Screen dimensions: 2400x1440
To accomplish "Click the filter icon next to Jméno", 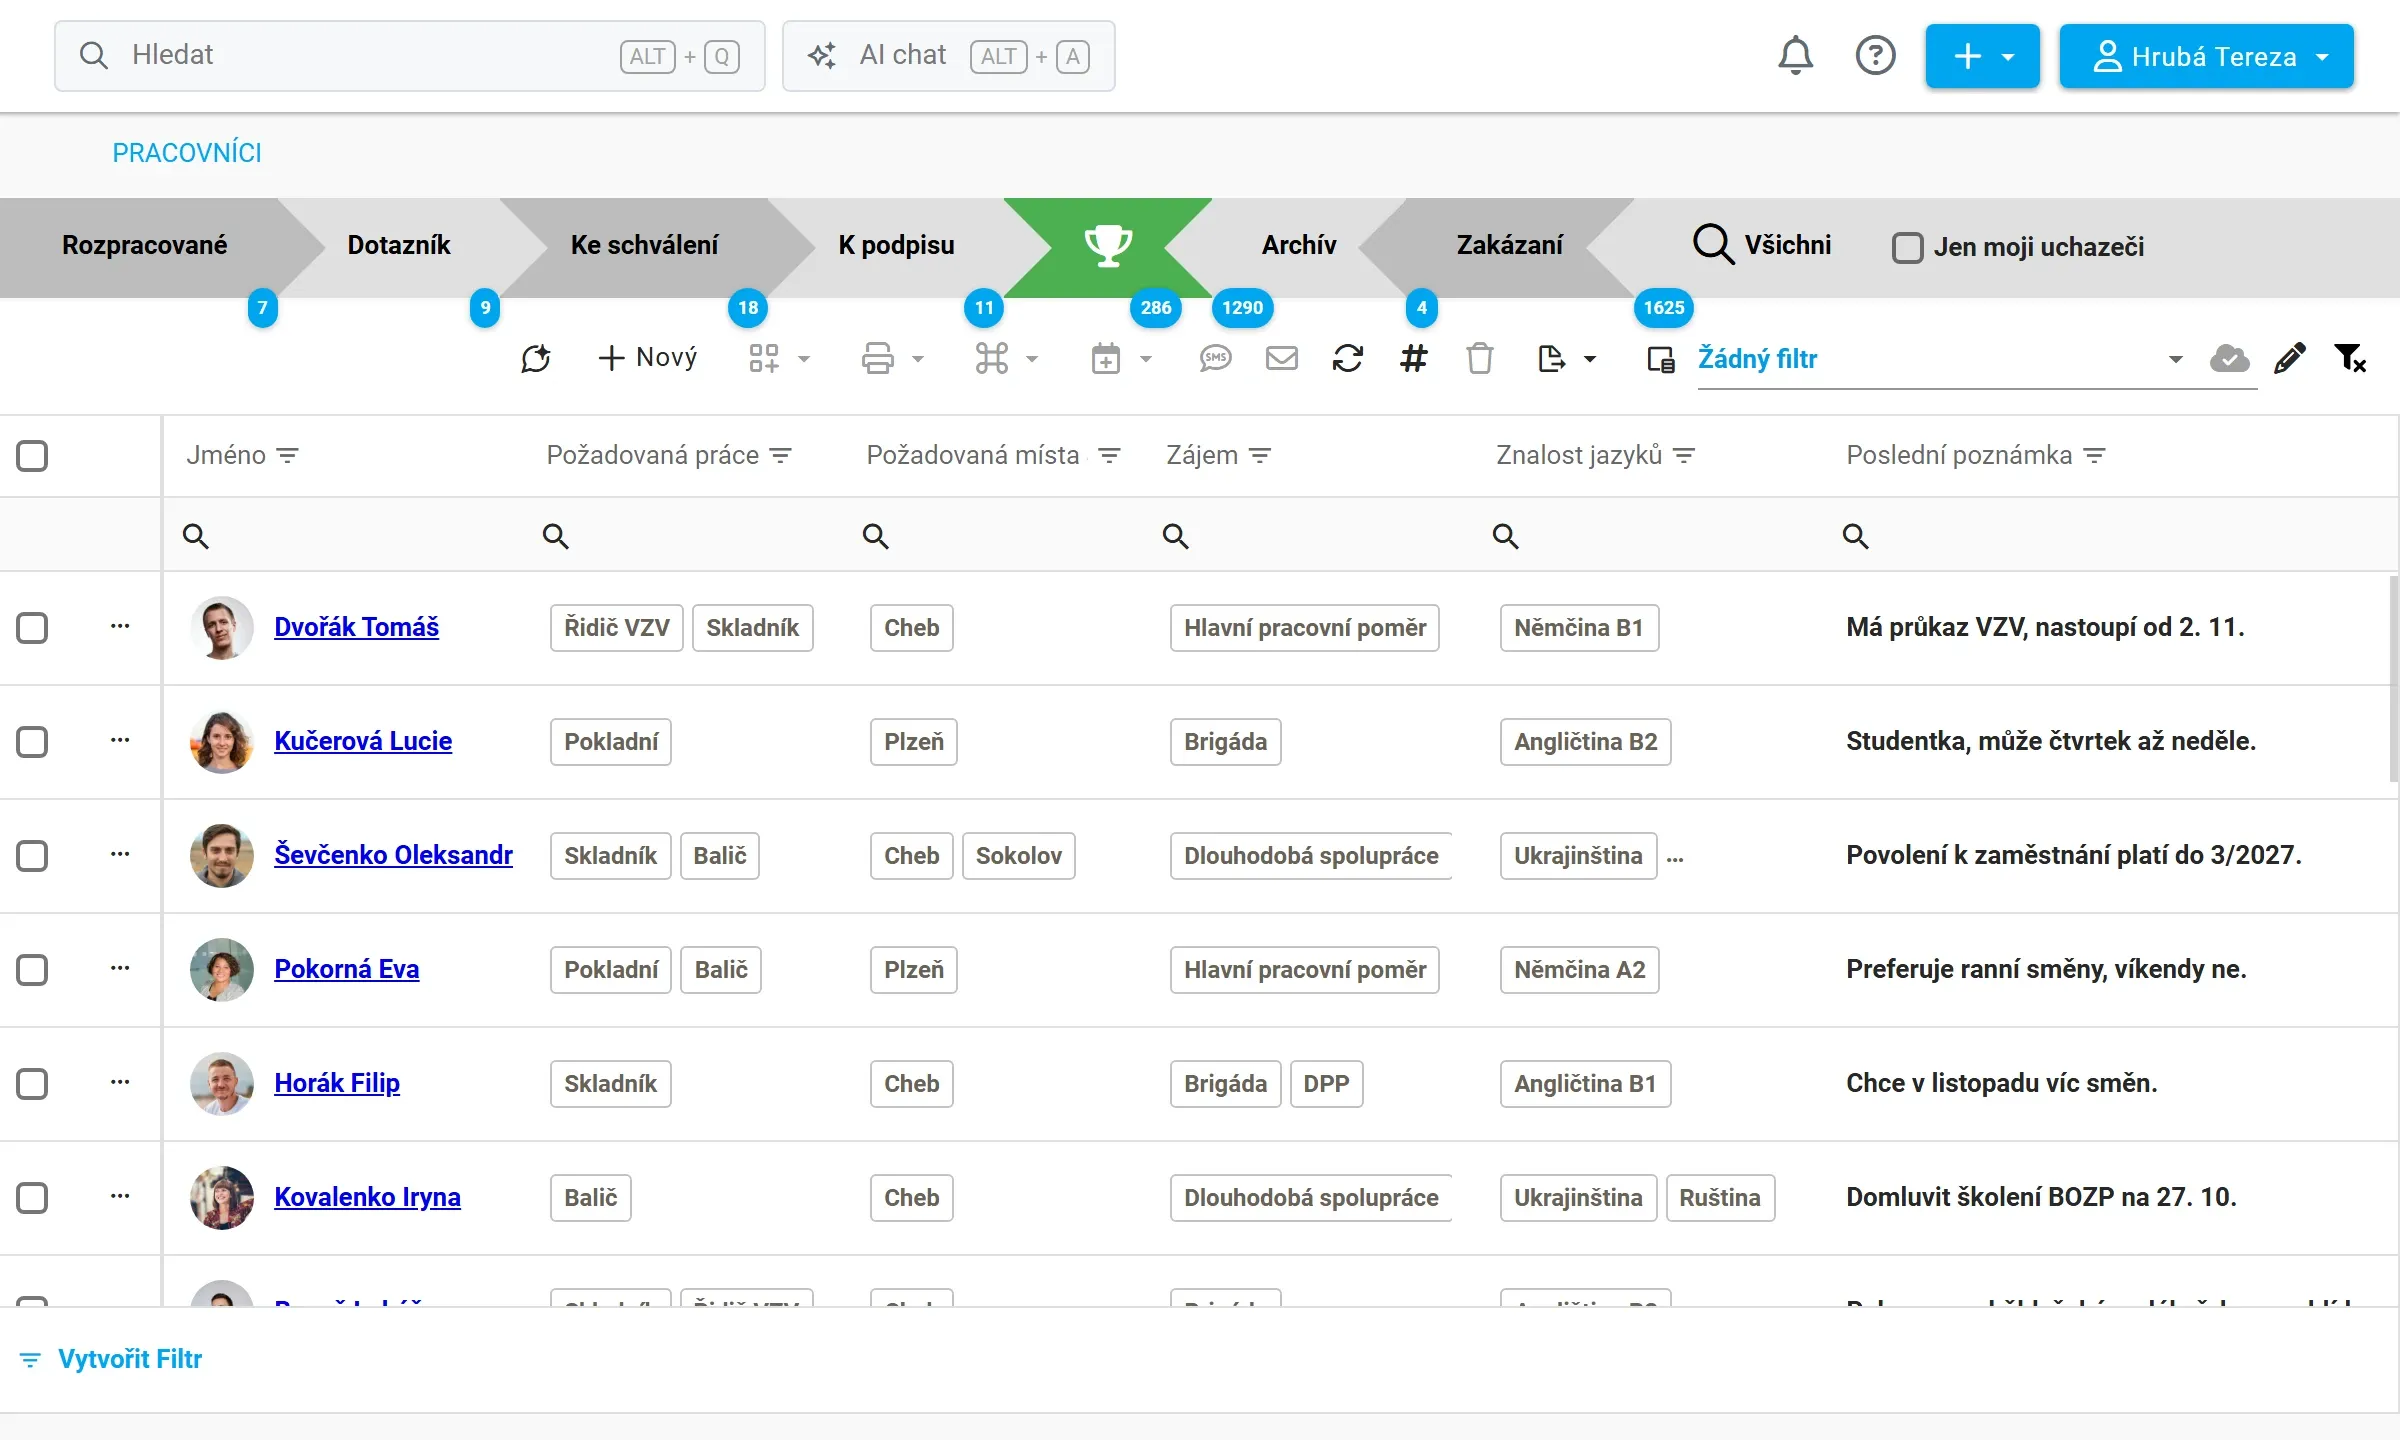I will coord(288,456).
